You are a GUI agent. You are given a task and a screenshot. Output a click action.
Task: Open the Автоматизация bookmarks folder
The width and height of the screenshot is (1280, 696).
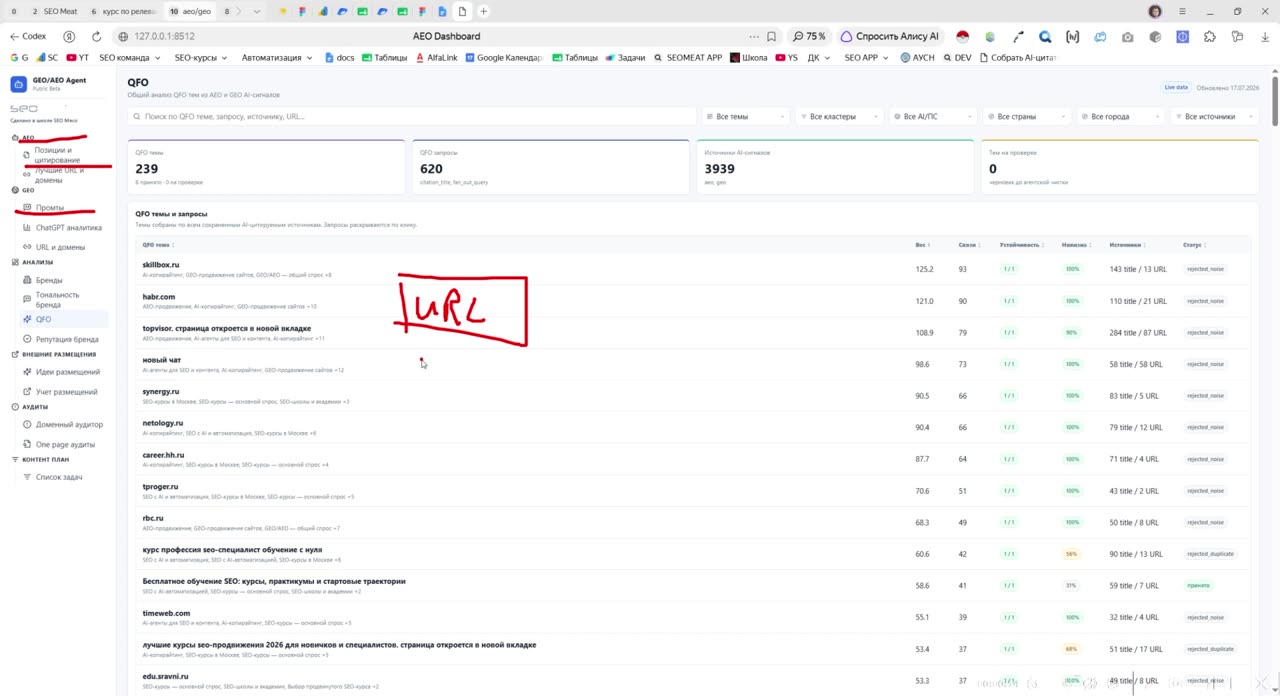tap(275, 58)
